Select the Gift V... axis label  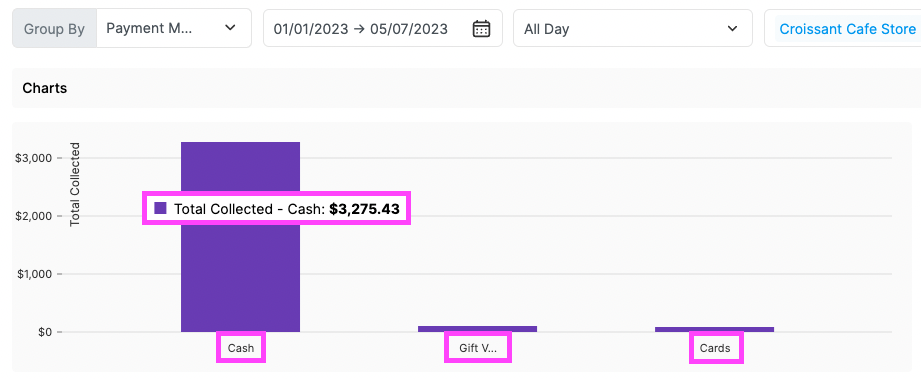[x=478, y=348]
